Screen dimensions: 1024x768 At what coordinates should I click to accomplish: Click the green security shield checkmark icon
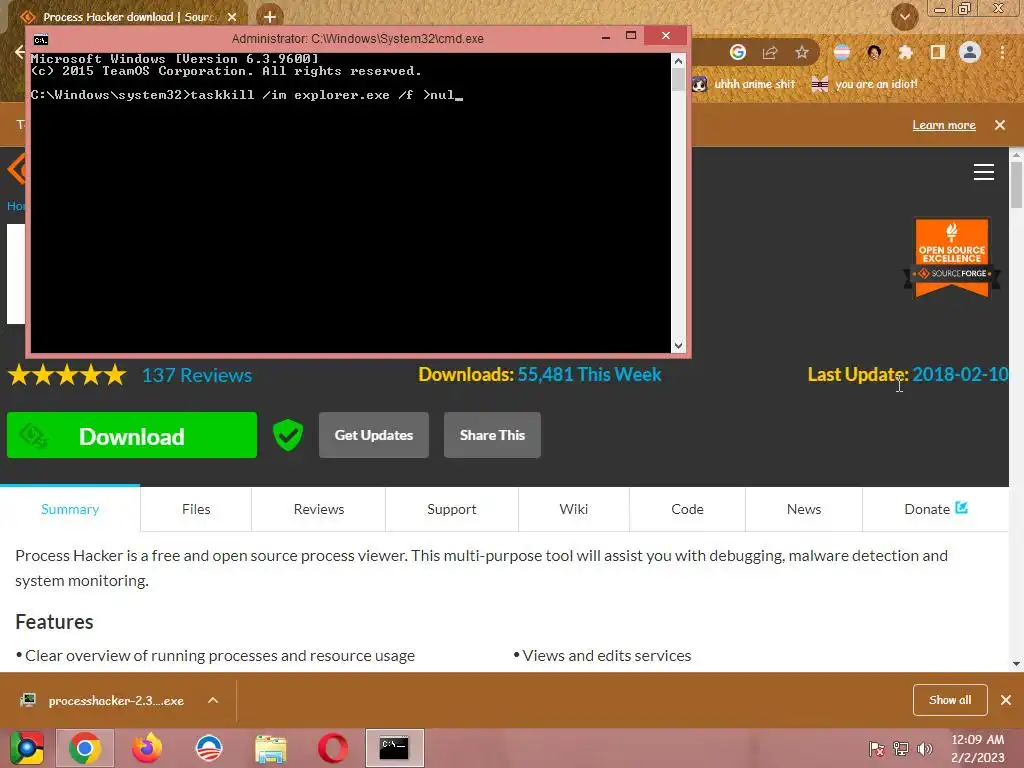[x=288, y=435]
